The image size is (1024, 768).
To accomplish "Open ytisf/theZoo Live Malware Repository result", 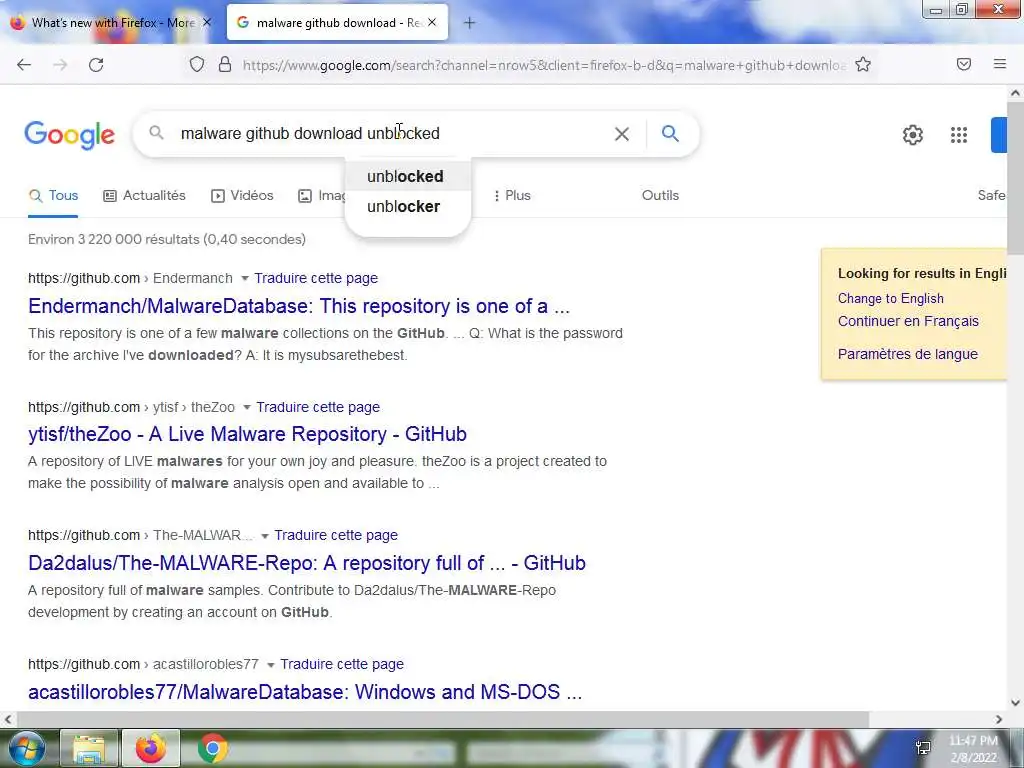I will (248, 434).
